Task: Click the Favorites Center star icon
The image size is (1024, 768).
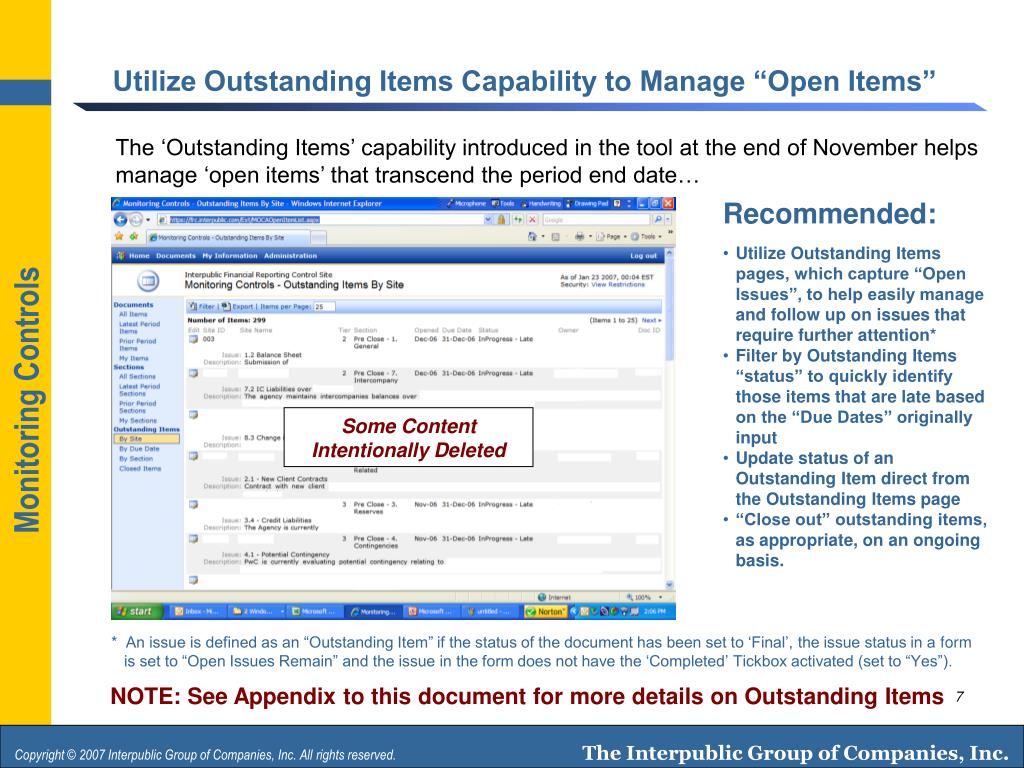Action: (x=119, y=236)
